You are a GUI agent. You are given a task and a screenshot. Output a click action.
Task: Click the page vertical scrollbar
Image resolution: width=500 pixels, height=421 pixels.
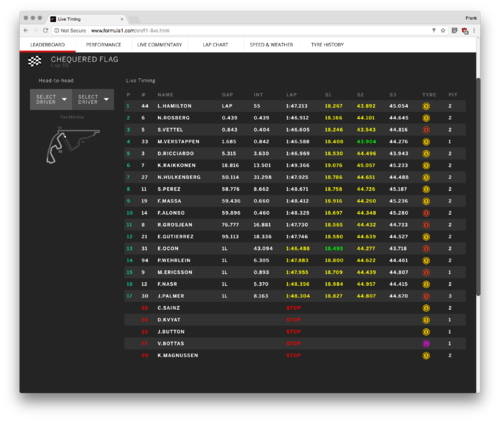[478, 187]
